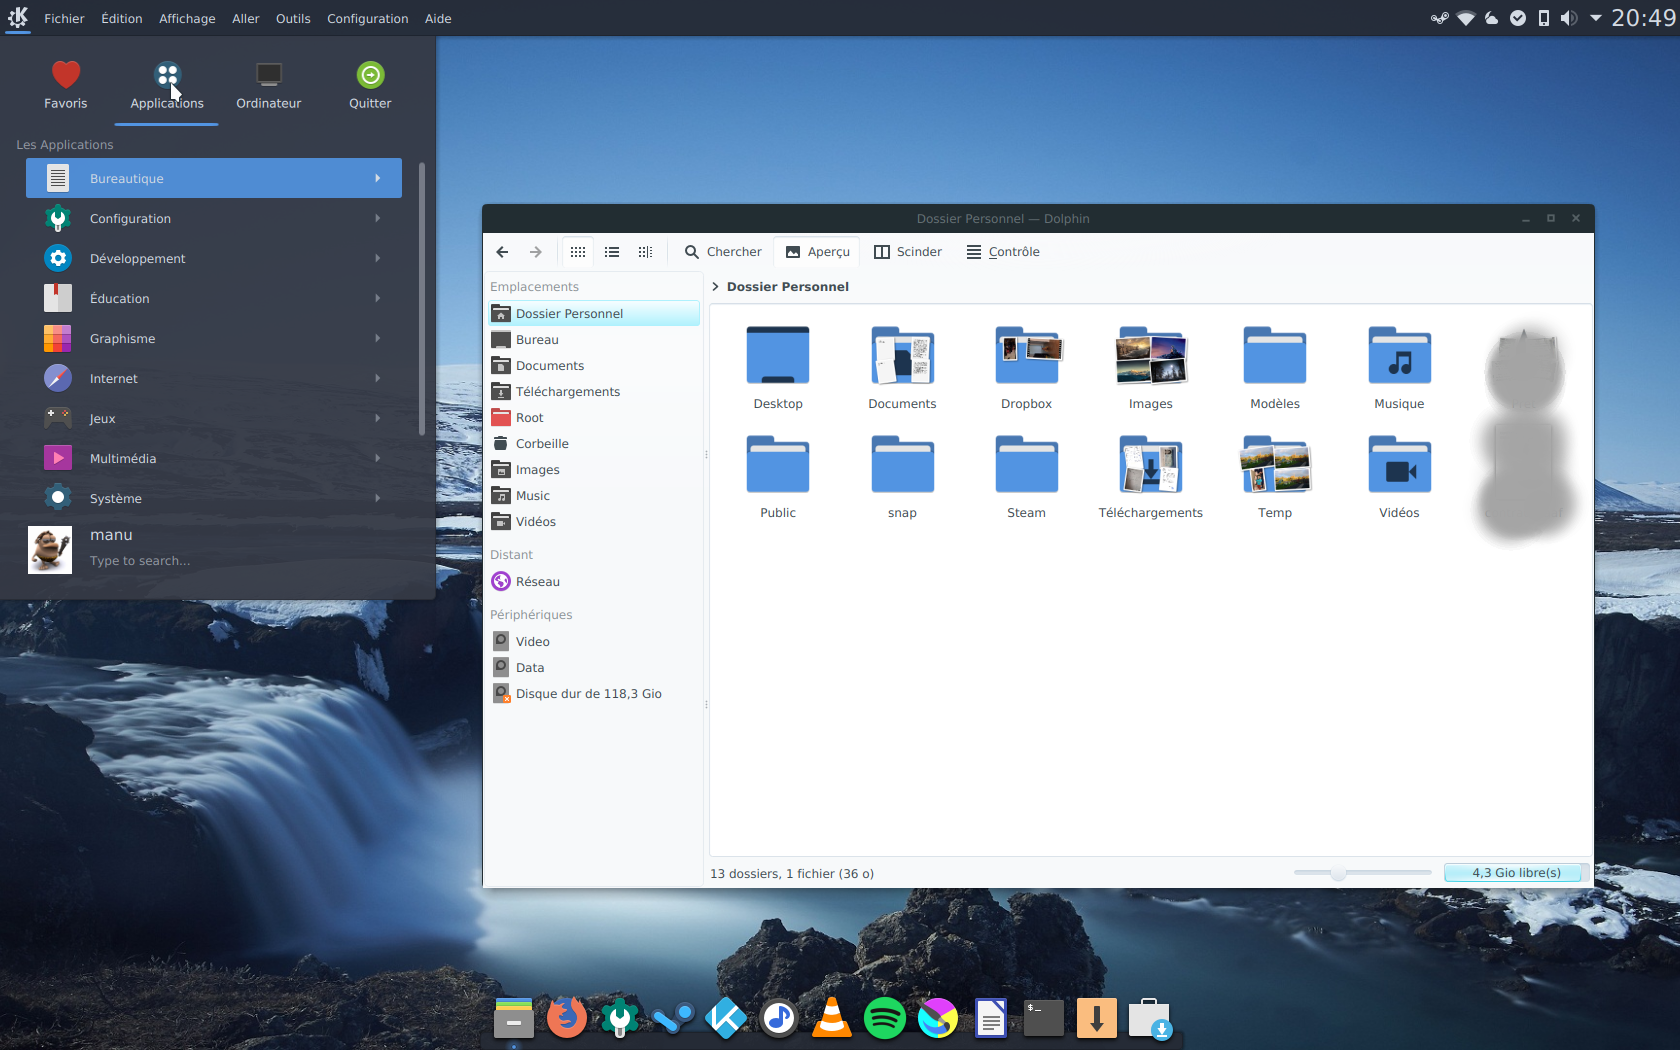Click the Dossier Personnel breadcrumb

(788, 287)
